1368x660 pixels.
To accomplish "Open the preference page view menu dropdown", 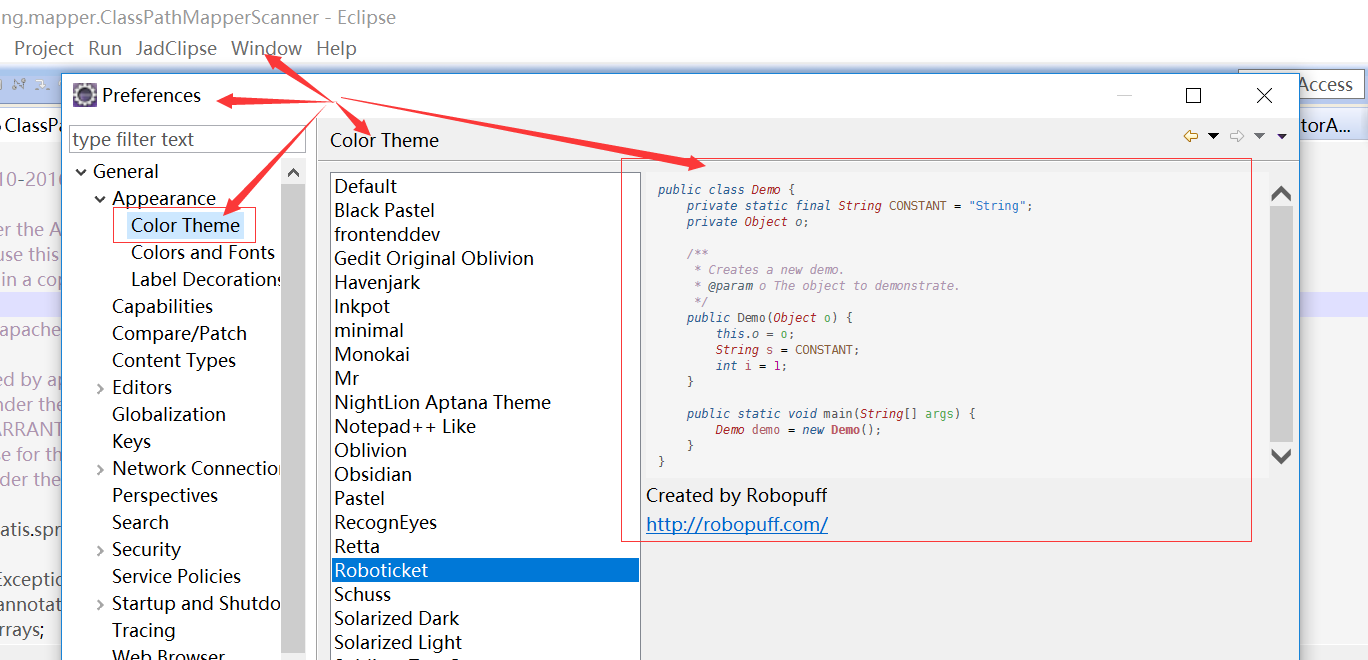I will (1282, 137).
